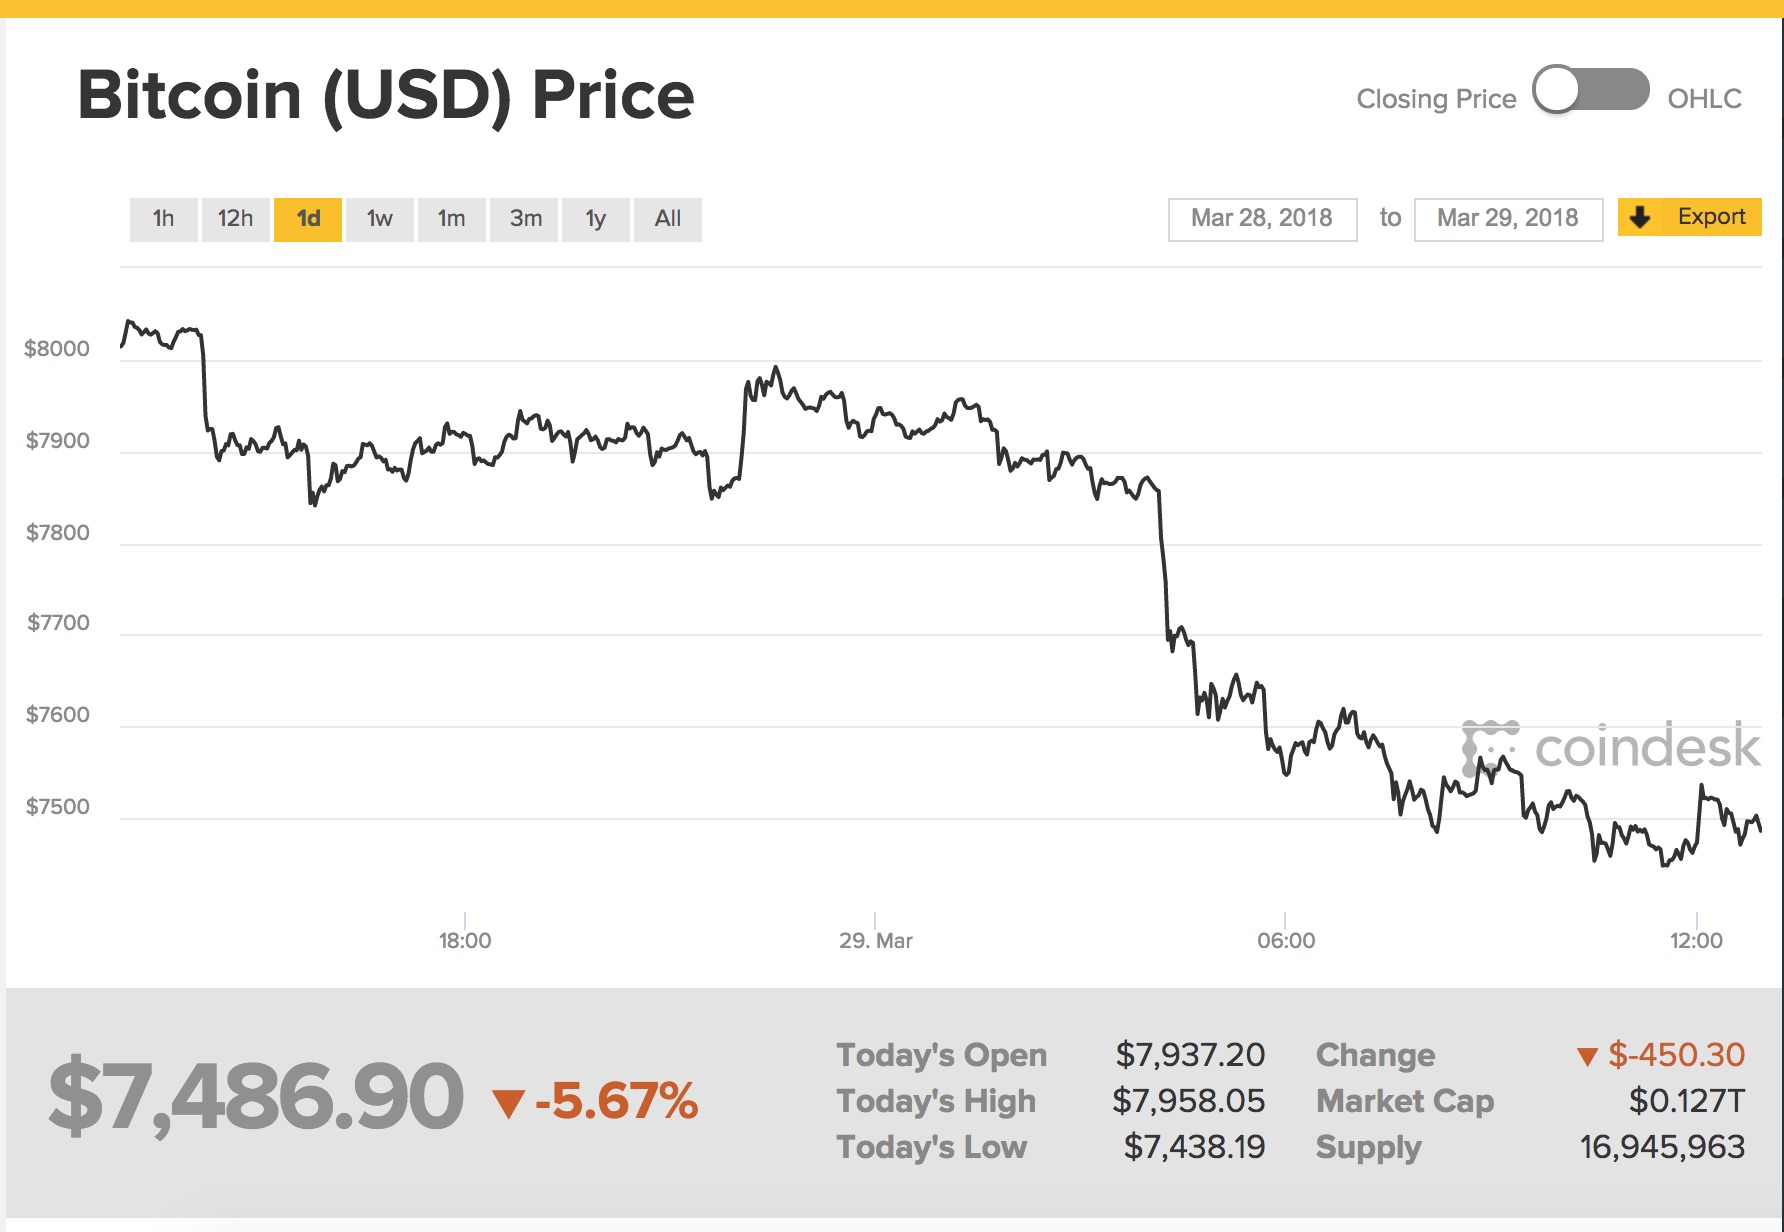Toggle the Closing Price / OHLC switch

(x=1591, y=90)
